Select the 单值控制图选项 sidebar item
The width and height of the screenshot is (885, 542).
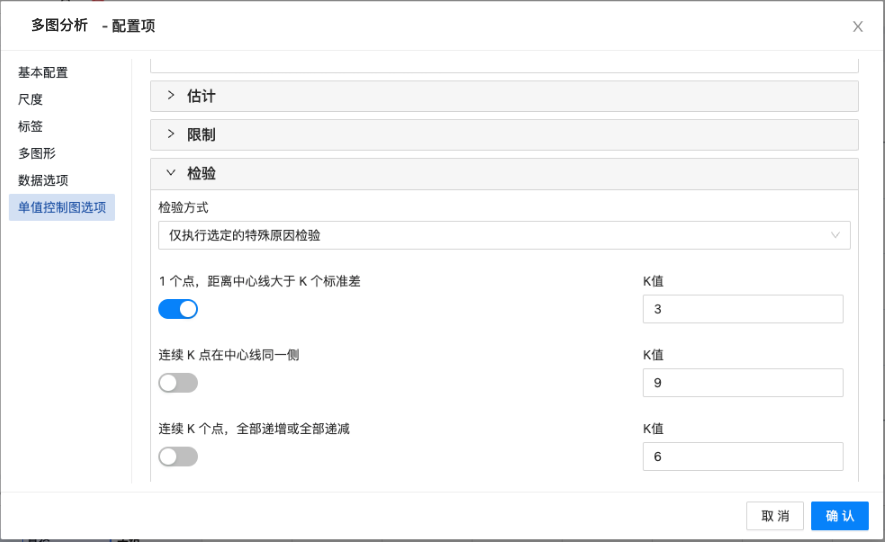(62, 208)
